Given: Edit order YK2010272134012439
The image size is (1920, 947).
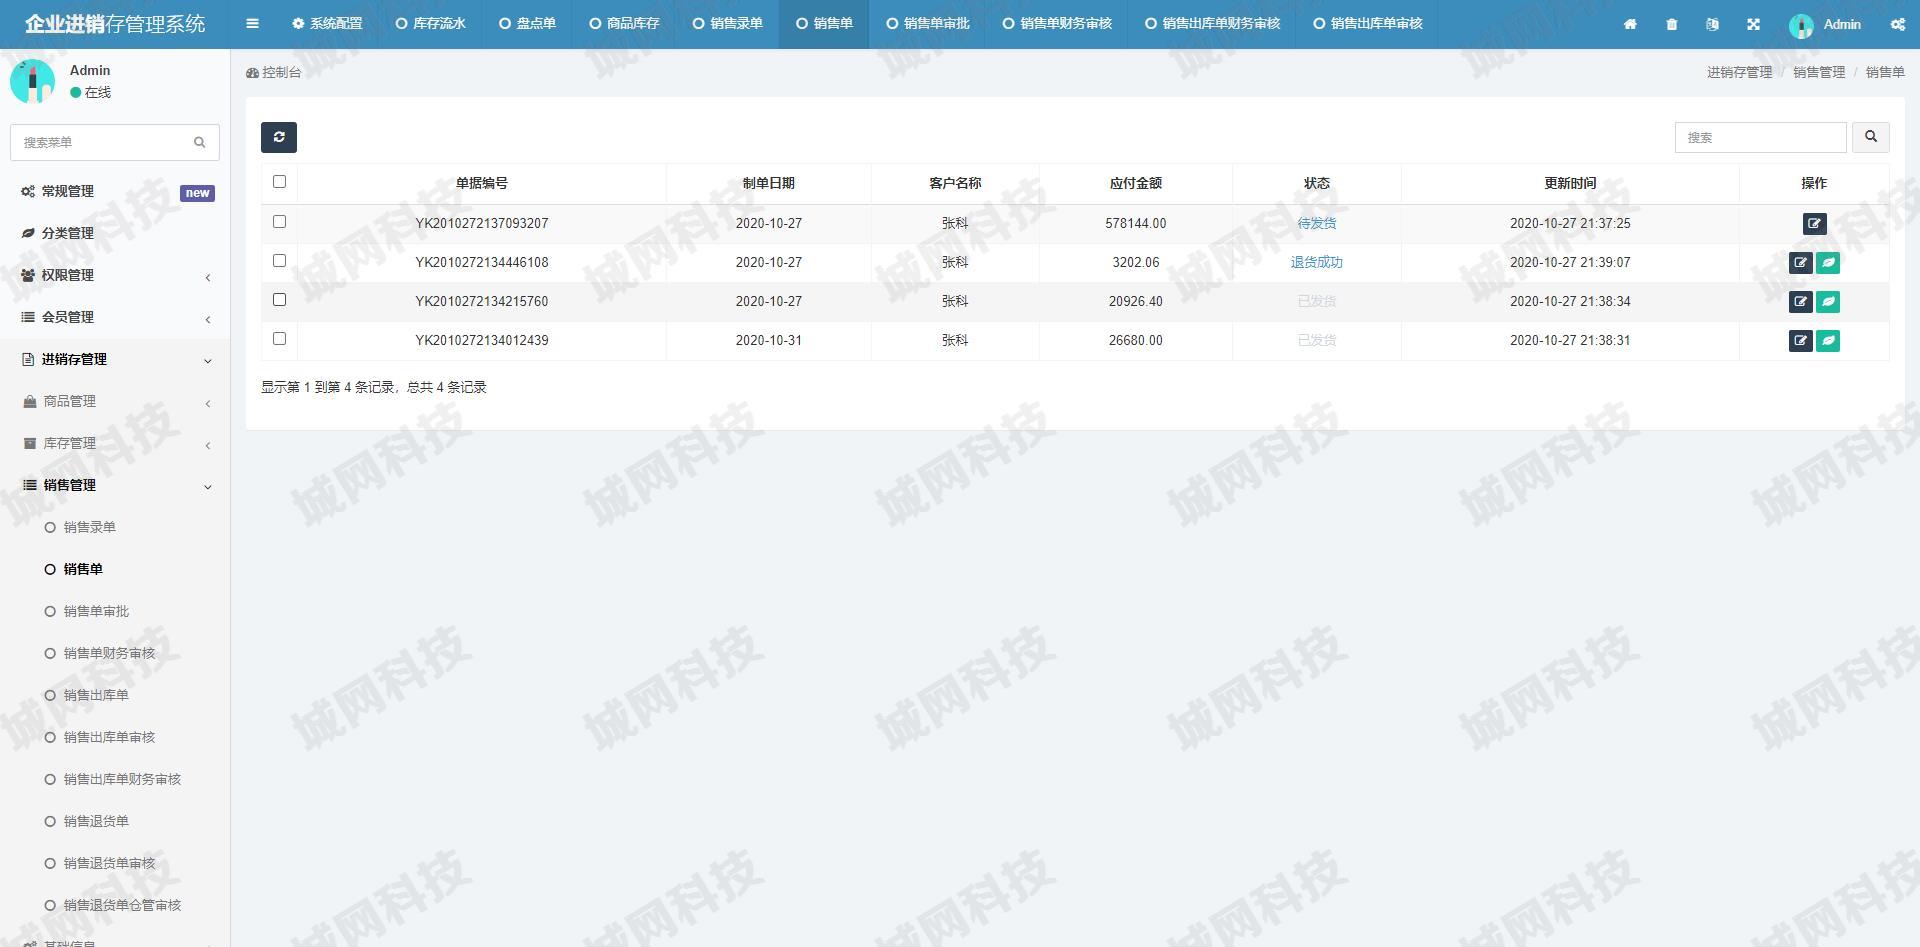Looking at the screenshot, I should click(x=1800, y=341).
